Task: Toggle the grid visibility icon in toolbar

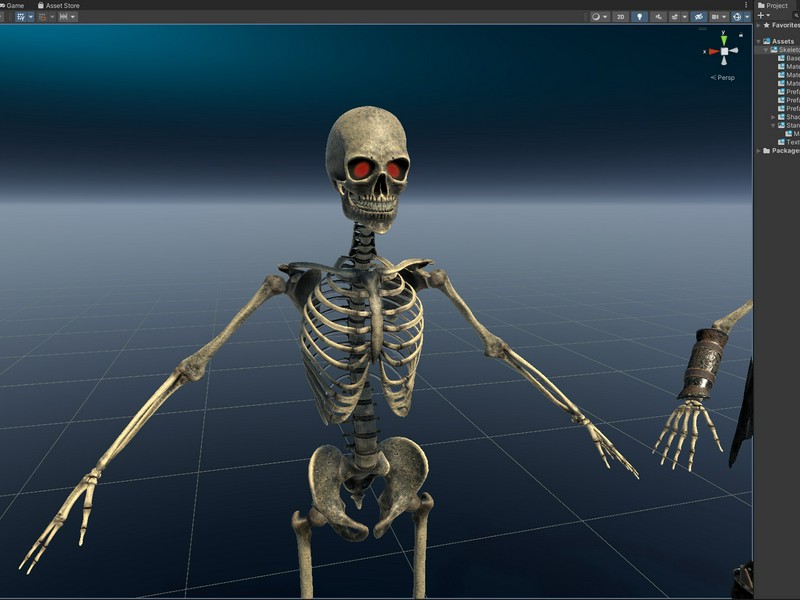Action: [x=20, y=17]
